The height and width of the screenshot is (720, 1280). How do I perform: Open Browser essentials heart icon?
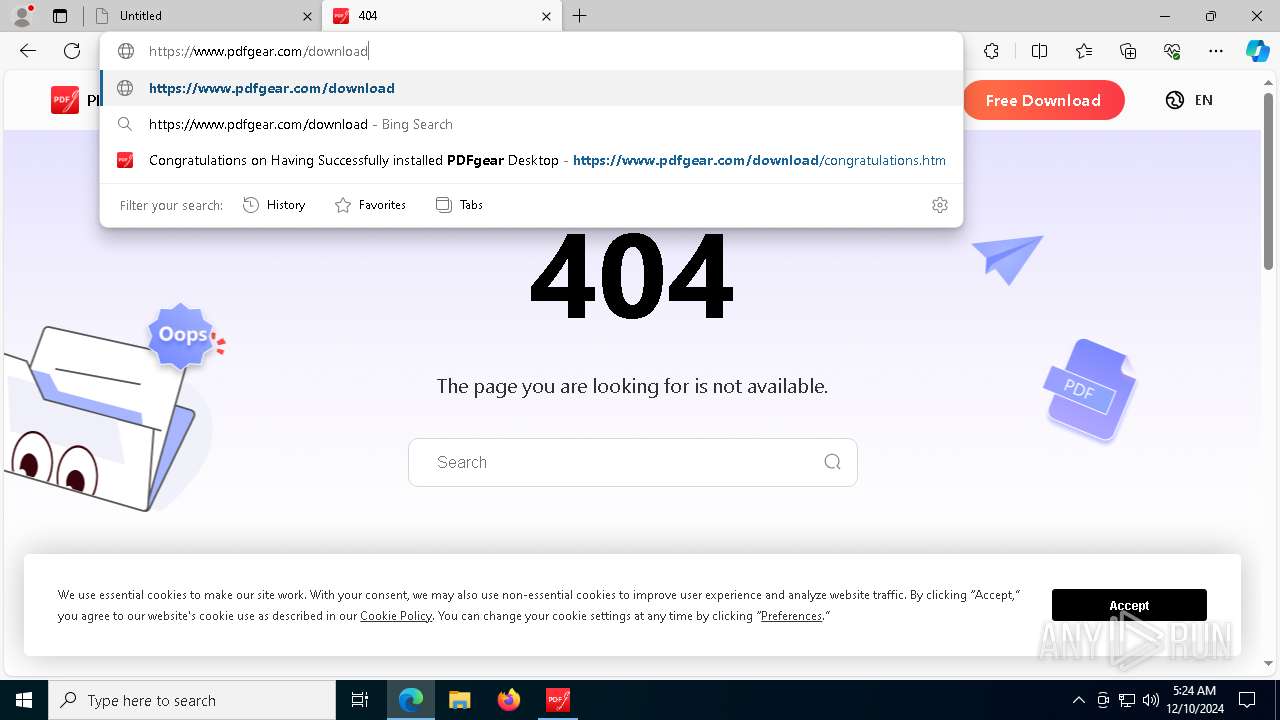click(x=1172, y=51)
